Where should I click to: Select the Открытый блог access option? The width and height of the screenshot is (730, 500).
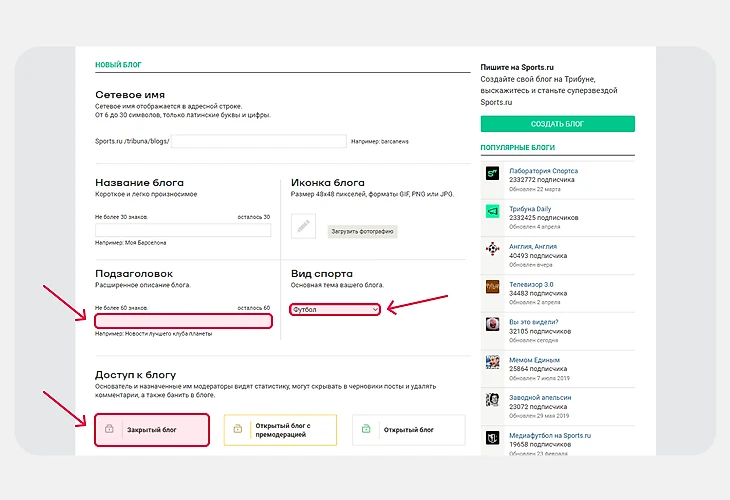tap(408, 430)
